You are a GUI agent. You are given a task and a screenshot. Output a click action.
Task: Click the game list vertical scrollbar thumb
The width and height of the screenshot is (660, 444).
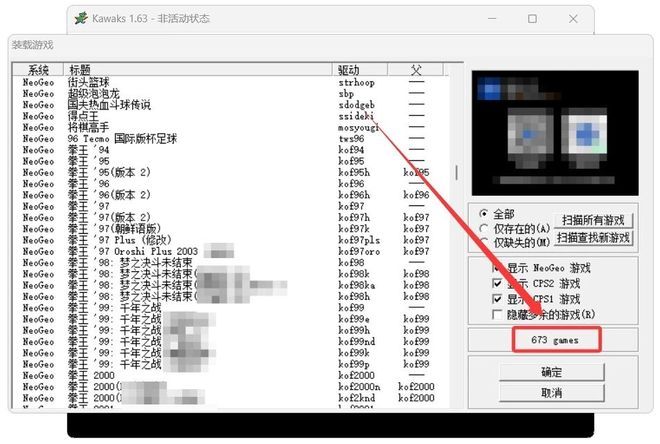tap(456, 172)
